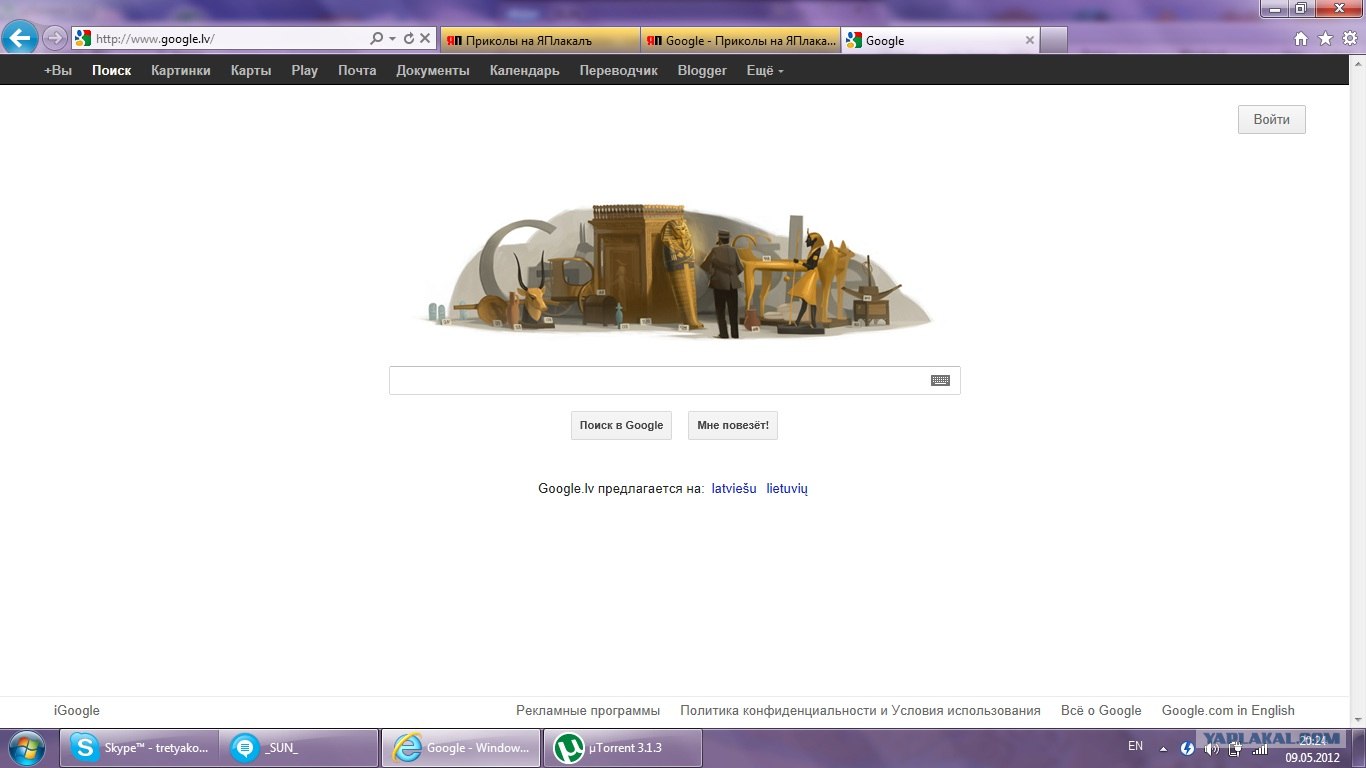Stop loading with the address bar X icon
This screenshot has width=1366, height=768.
[x=425, y=39]
